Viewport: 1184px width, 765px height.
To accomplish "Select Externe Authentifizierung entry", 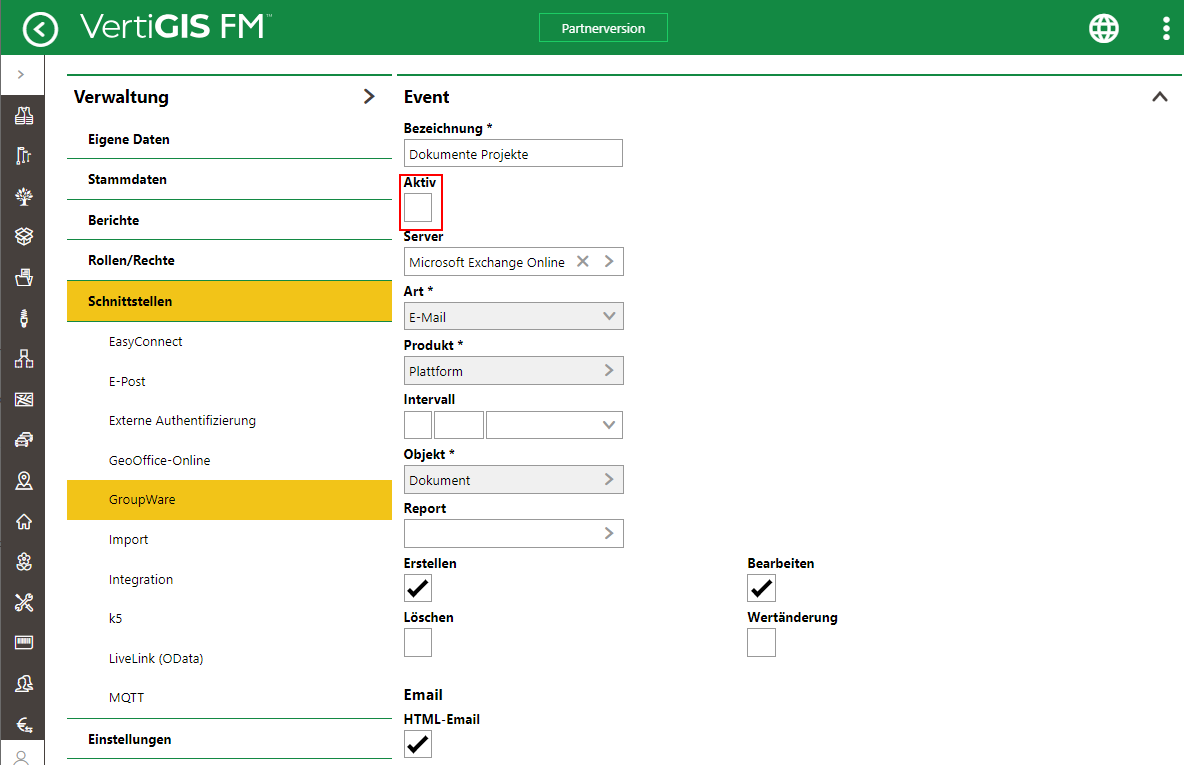I will click(x=182, y=421).
